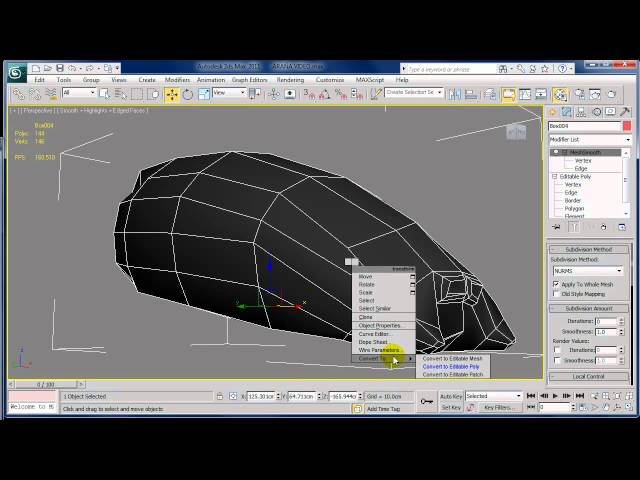
Task: Click the Save File floppy icon
Action: 60,68
